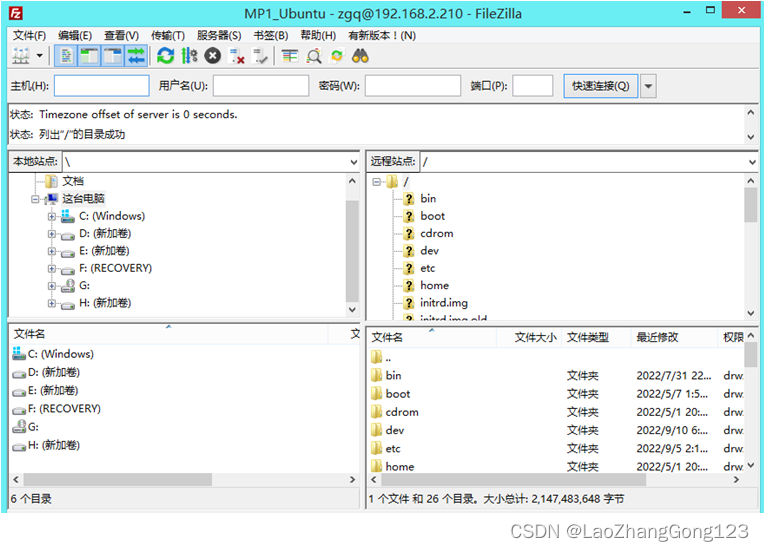Click the local tree vertical scrollbar
This screenshot has height=551, width=764.
click(x=352, y=251)
